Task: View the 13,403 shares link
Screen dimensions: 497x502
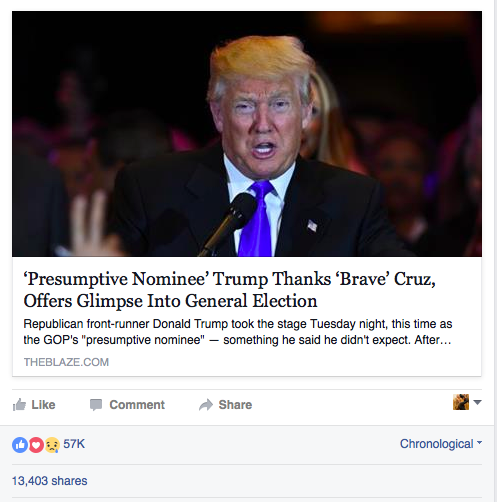Action: 50,481
